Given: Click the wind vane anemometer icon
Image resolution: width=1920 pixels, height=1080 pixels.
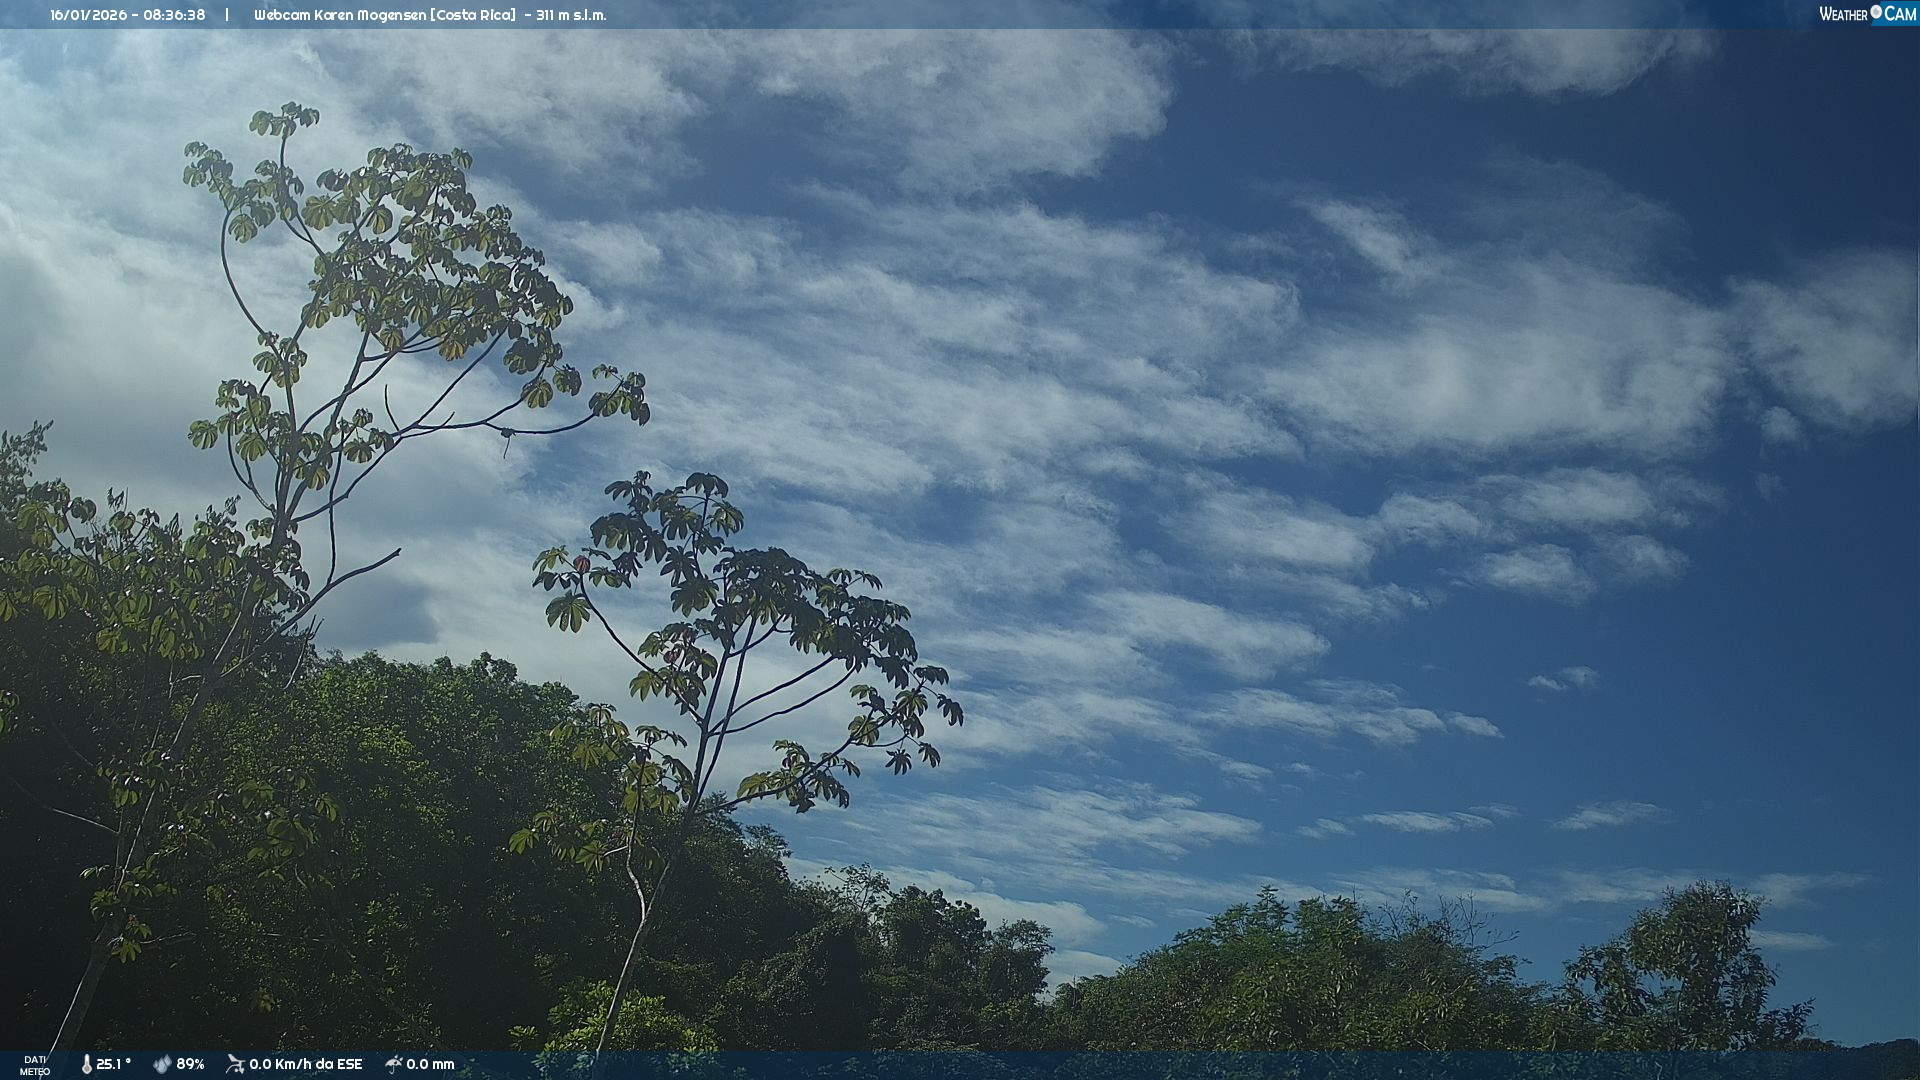Looking at the screenshot, I should point(235,1064).
